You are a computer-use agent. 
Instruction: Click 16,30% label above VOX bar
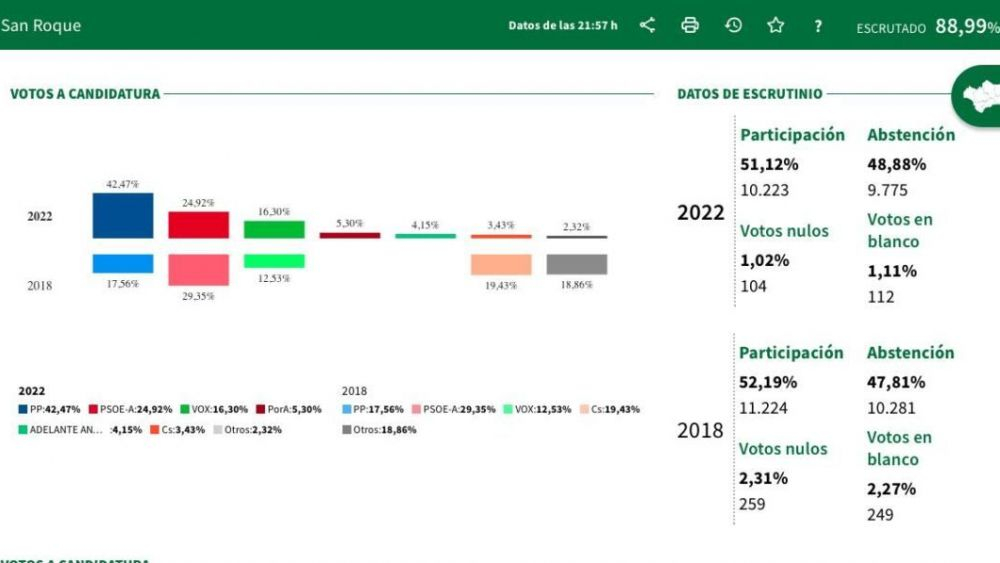pyautogui.click(x=274, y=212)
